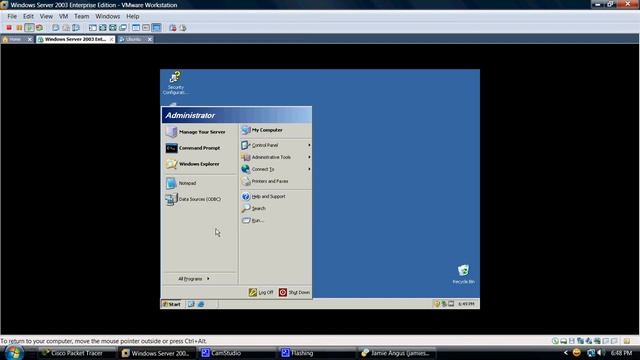The height and width of the screenshot is (360, 640).
Task: Open the Recycle Bin desktop icon
Action: (463, 274)
